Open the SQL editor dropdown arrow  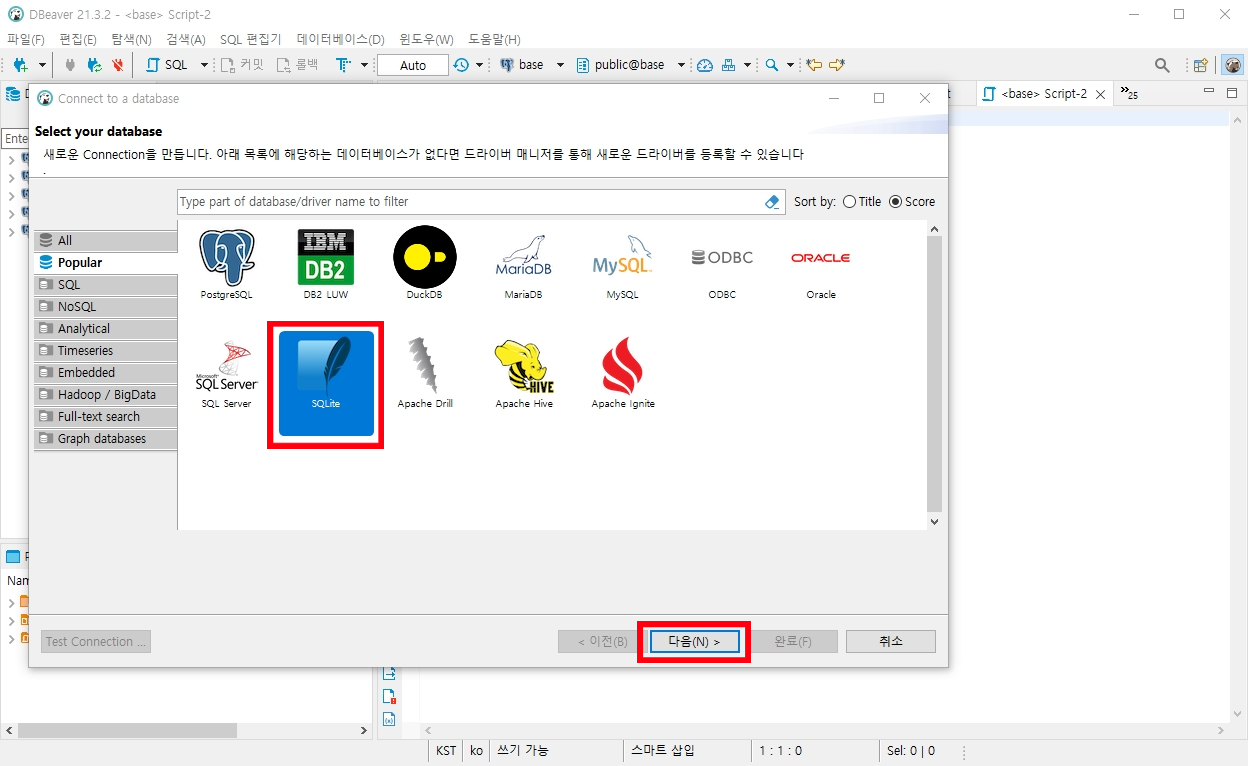pos(204,65)
